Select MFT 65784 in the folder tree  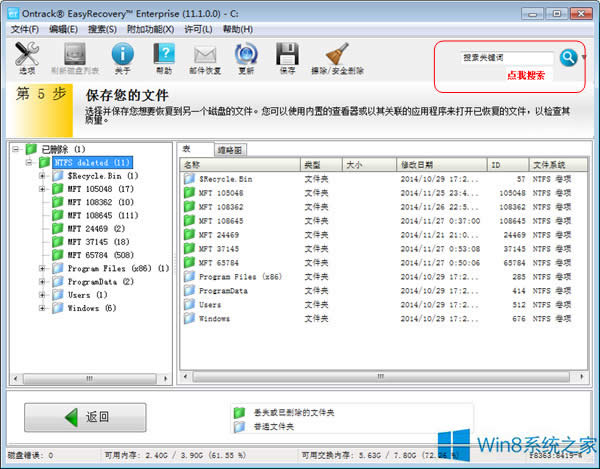pos(96,255)
